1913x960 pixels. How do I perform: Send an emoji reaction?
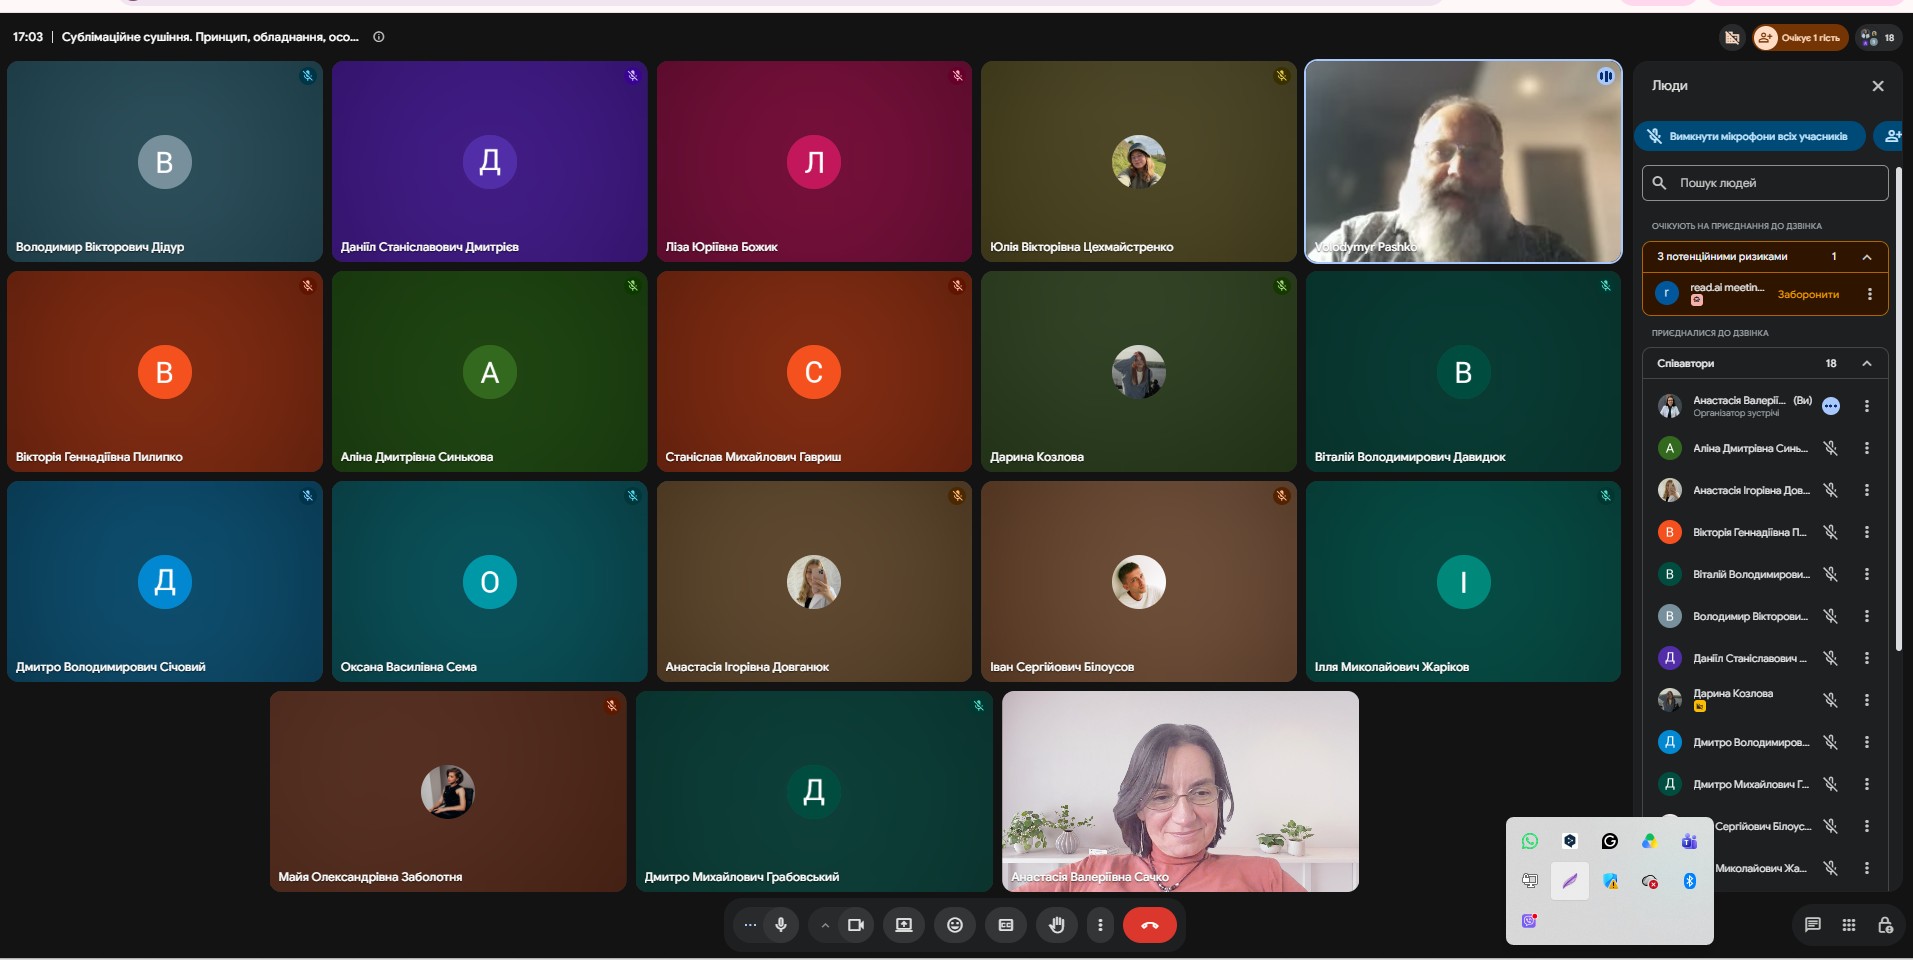(x=955, y=925)
